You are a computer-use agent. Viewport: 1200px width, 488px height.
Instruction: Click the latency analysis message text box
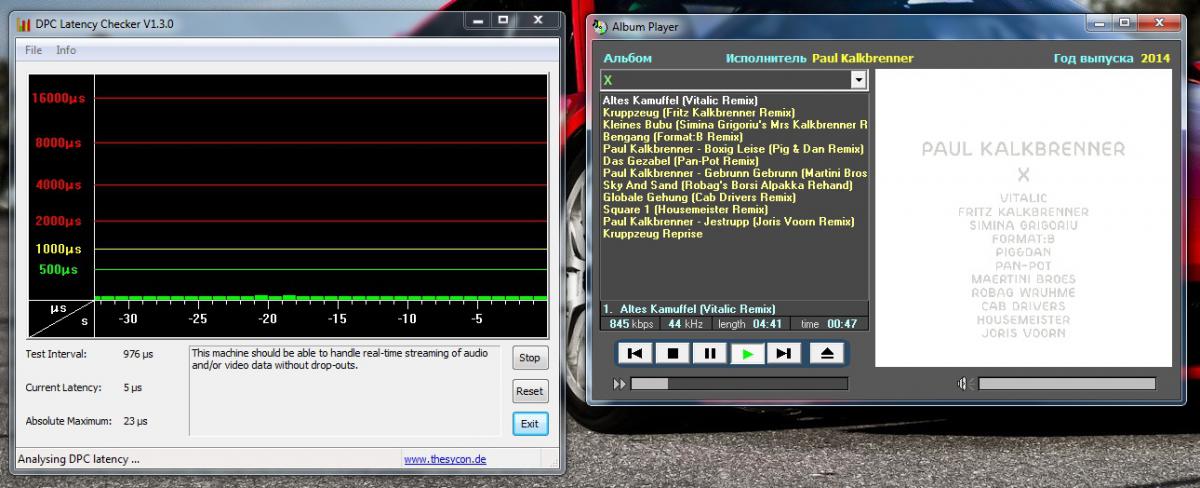point(346,390)
